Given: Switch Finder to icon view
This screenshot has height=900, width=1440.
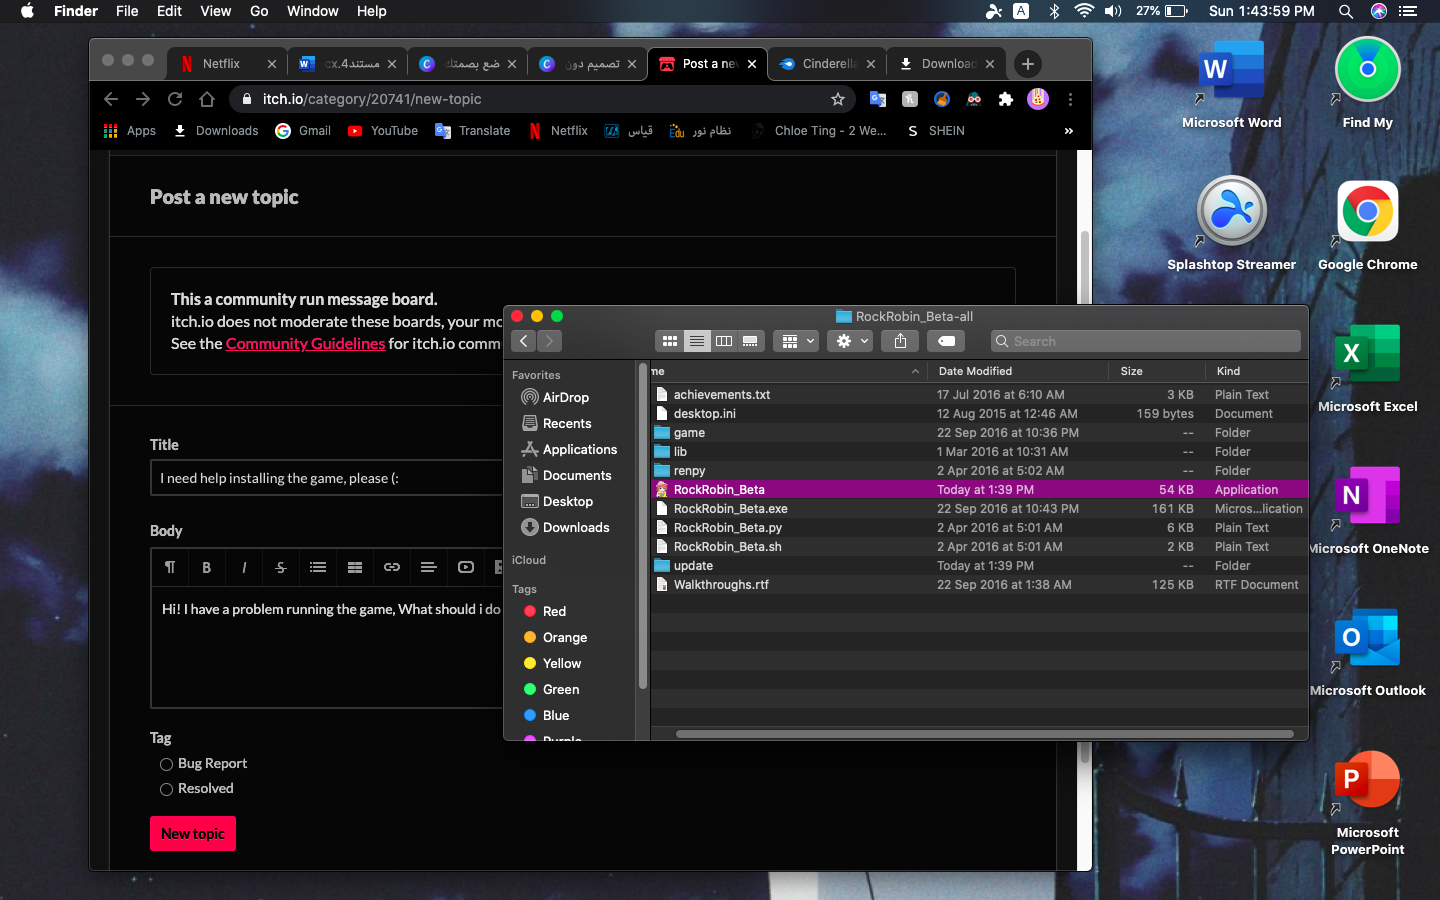Looking at the screenshot, I should point(670,341).
